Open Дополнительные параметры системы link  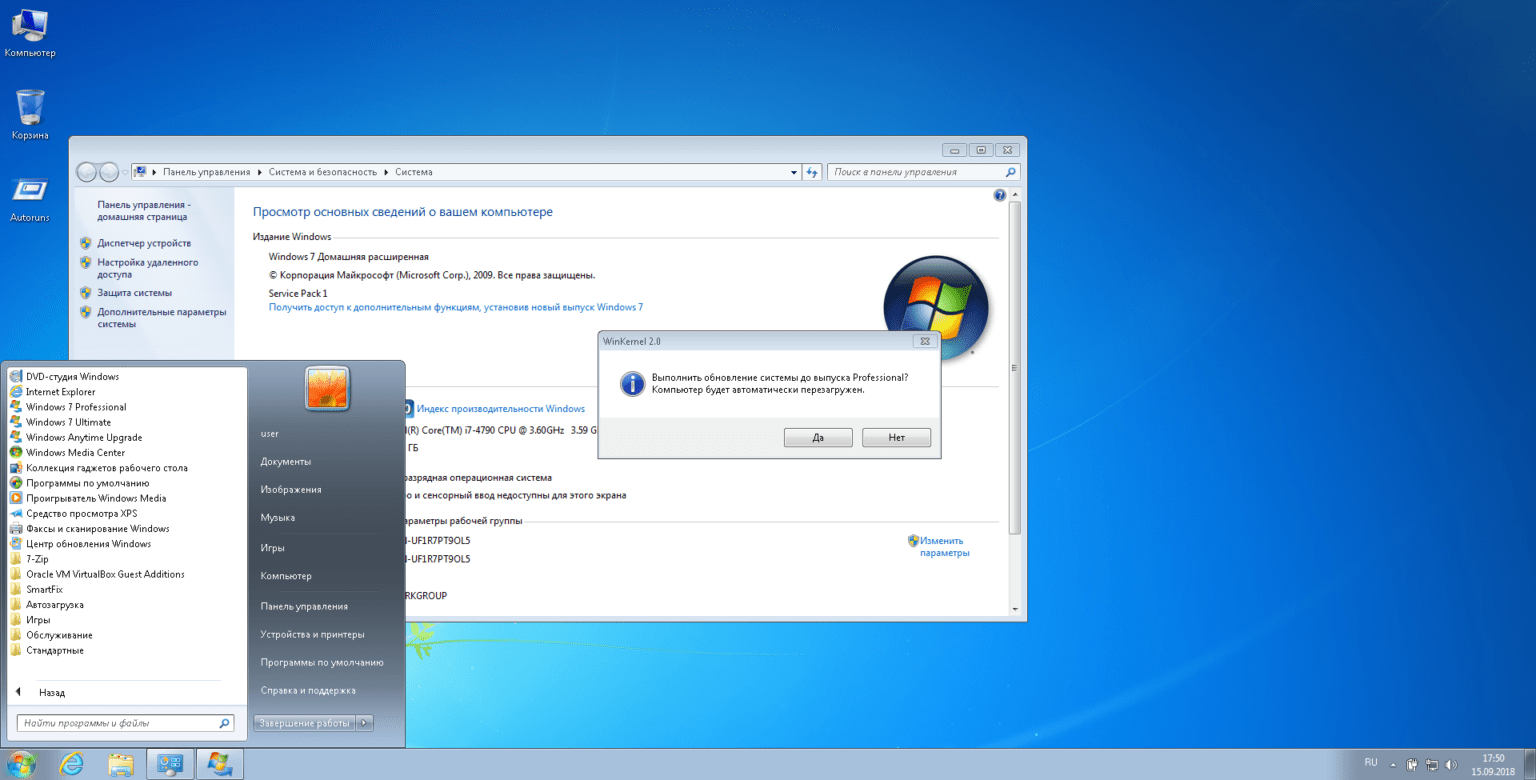[x=162, y=318]
